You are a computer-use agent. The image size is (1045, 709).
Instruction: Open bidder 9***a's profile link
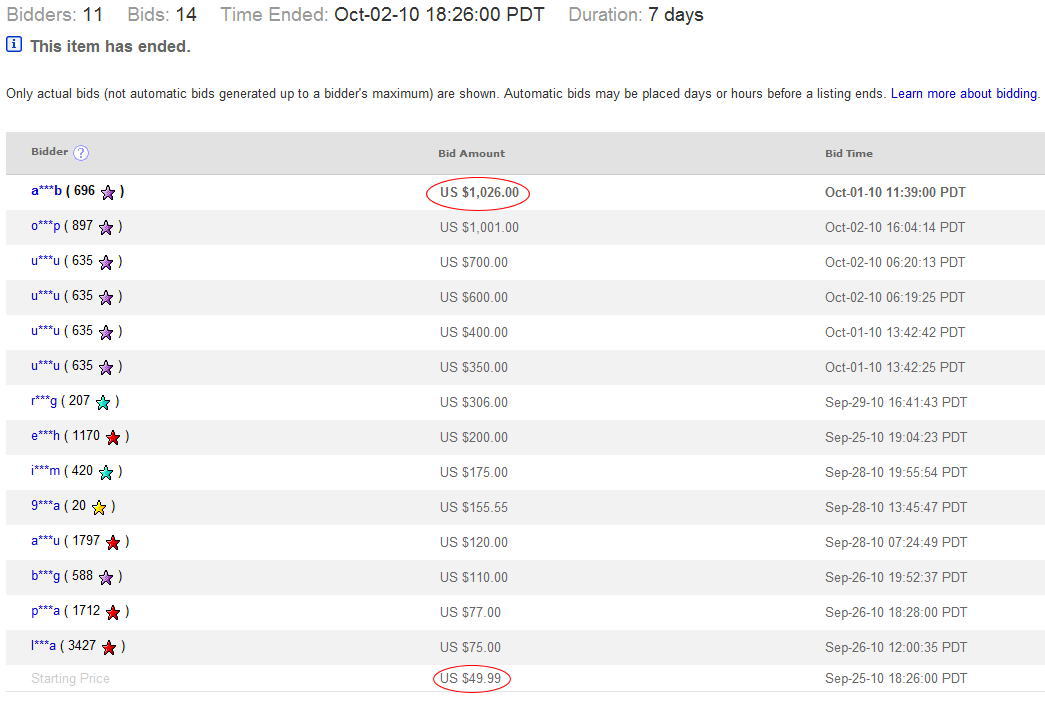46,506
